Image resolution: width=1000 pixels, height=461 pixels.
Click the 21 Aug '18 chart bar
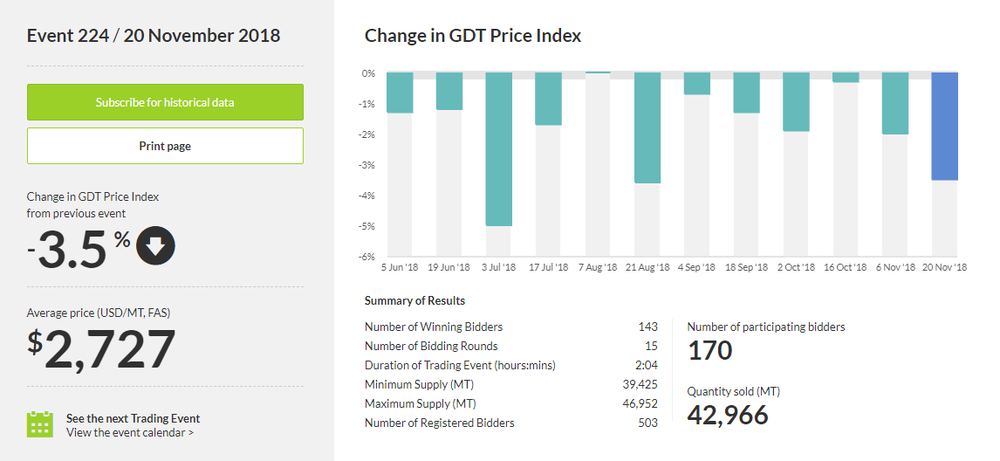(x=647, y=127)
